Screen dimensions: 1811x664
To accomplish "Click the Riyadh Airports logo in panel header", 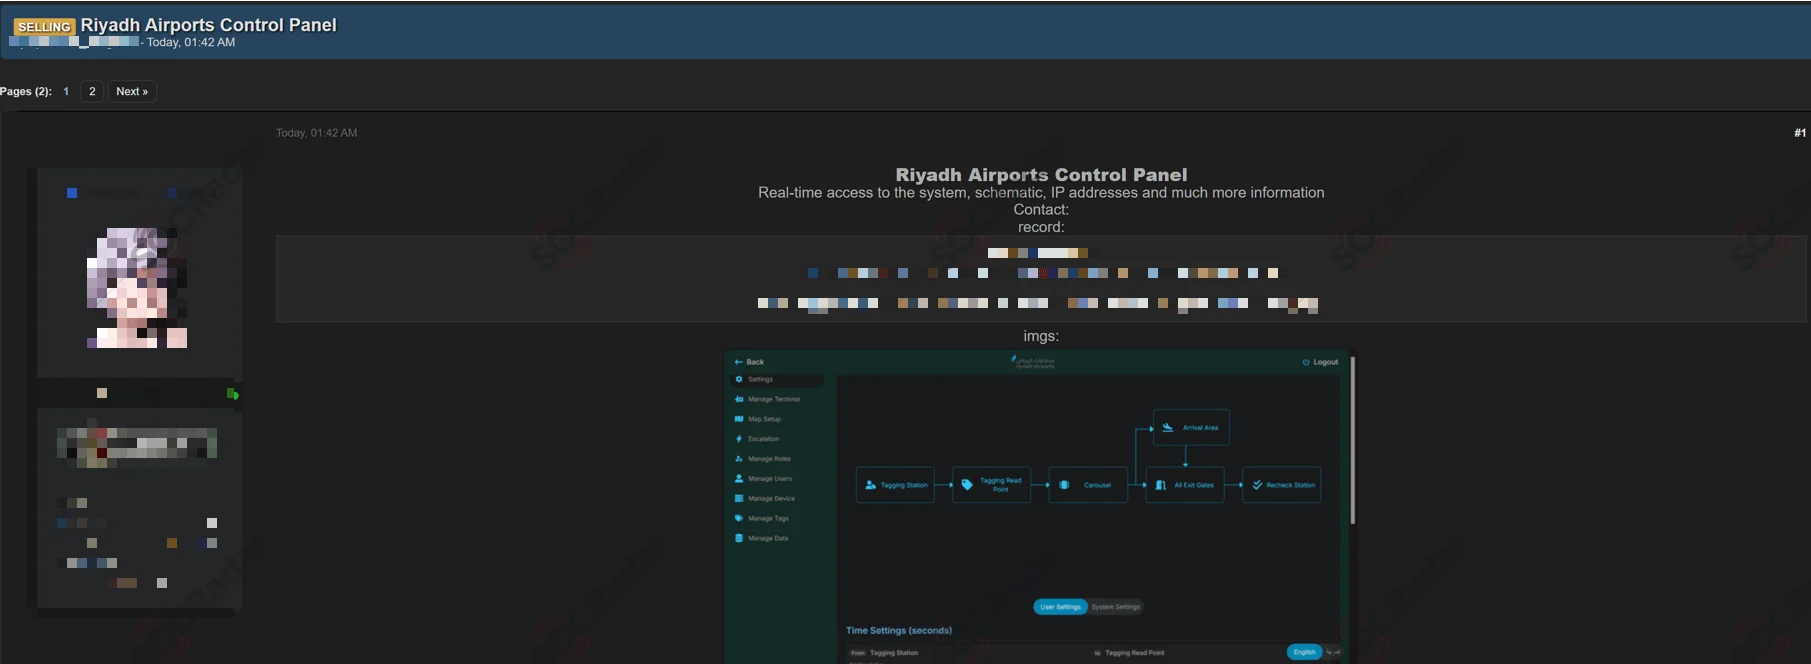I will pos(1034,362).
